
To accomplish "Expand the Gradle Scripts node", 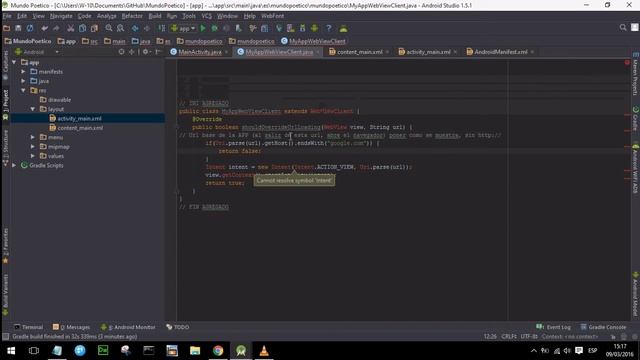I will point(14,165).
